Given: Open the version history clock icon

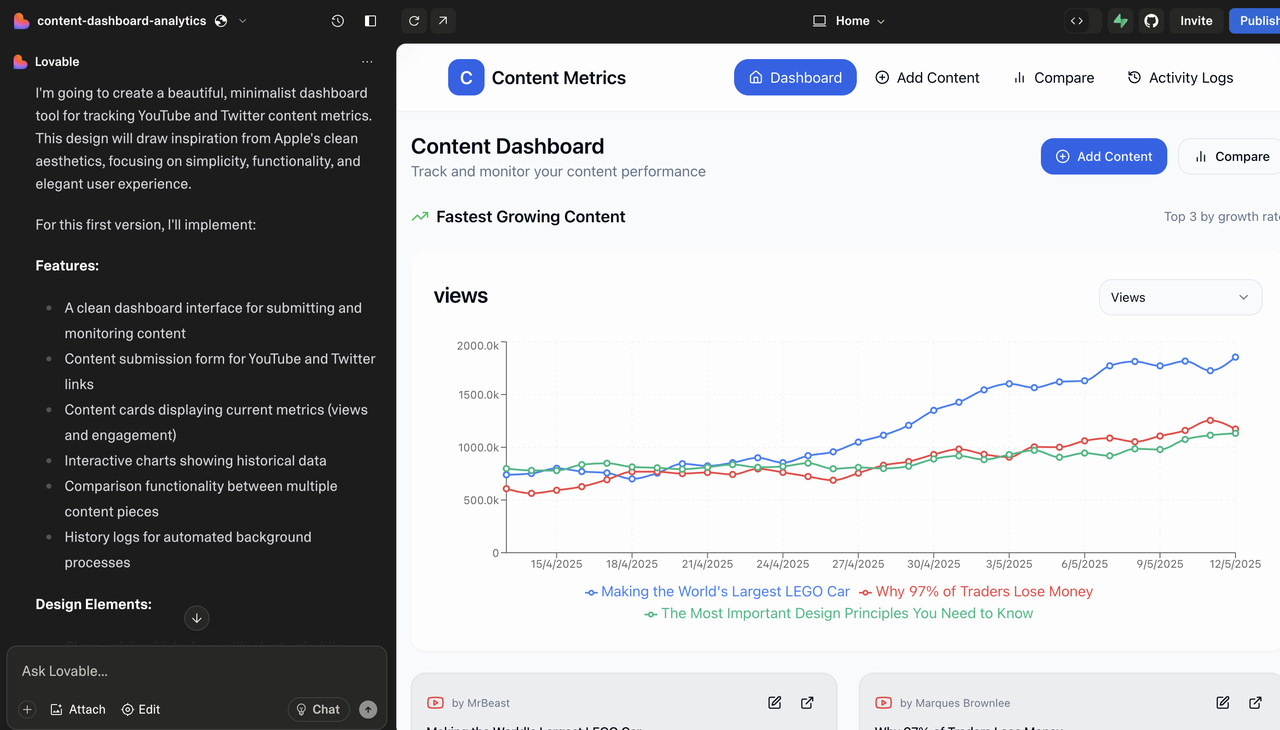Looking at the screenshot, I should click(x=338, y=21).
